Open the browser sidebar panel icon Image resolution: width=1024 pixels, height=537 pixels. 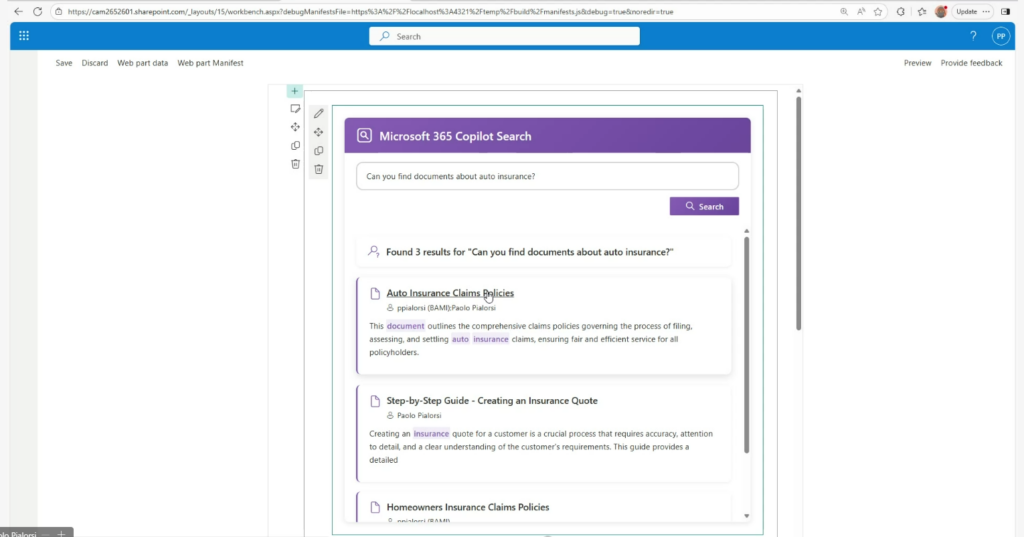1006,12
